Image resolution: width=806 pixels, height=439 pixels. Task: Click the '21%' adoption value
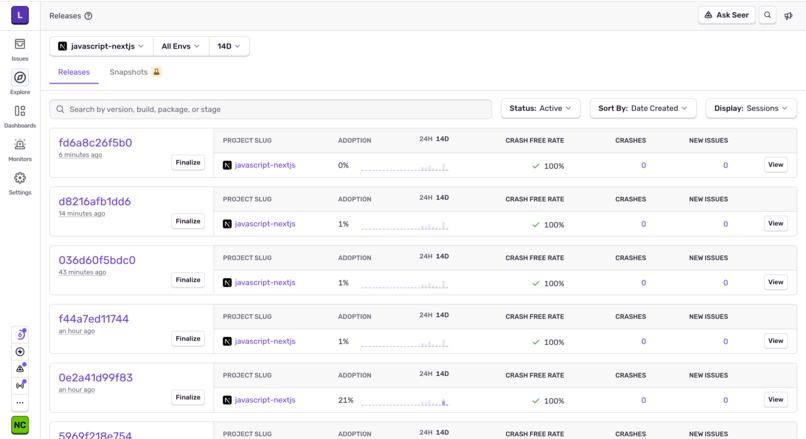pyautogui.click(x=345, y=400)
